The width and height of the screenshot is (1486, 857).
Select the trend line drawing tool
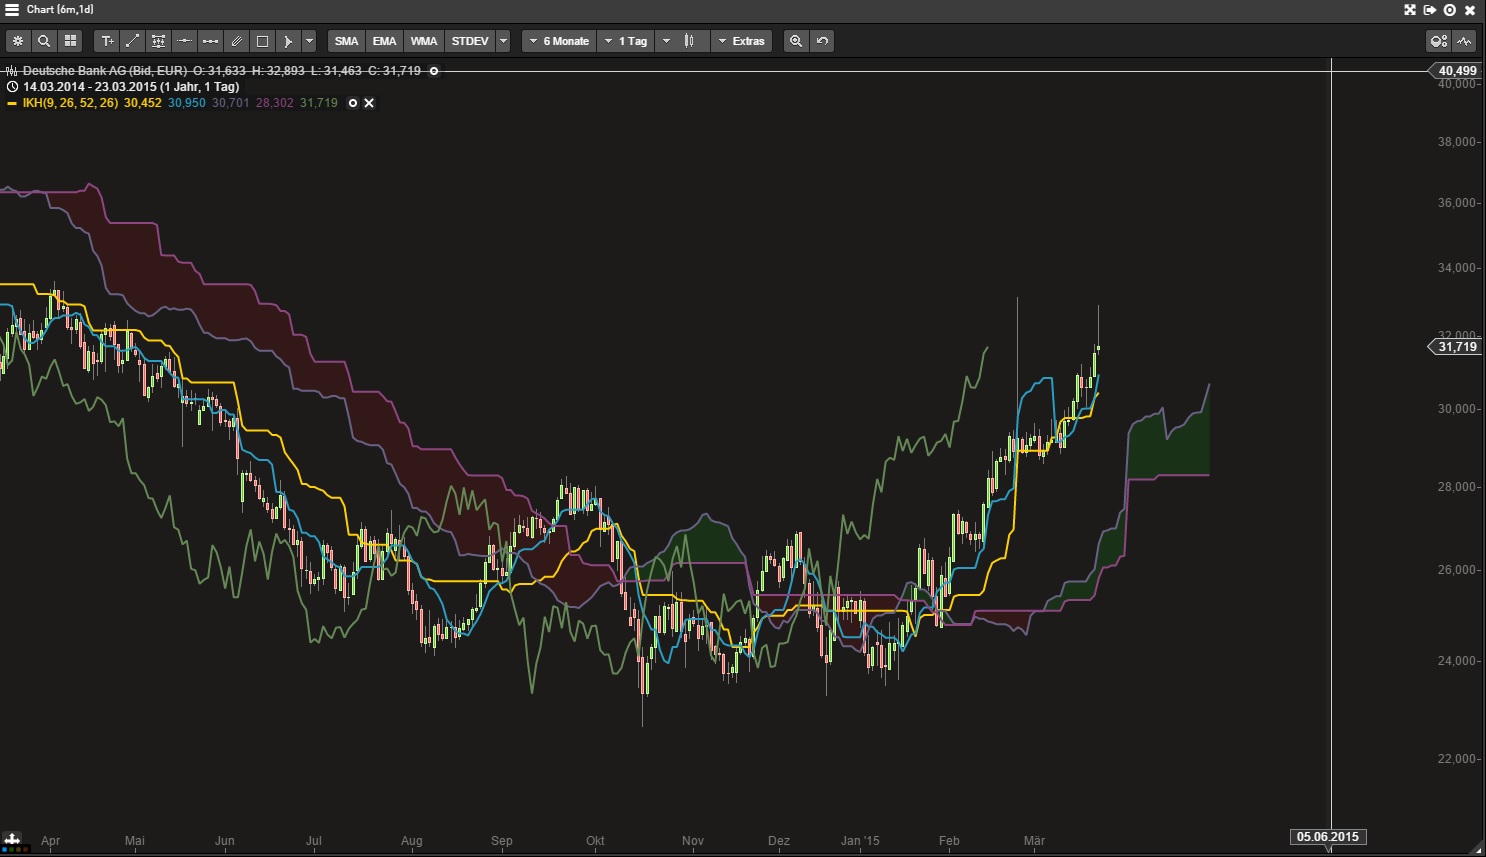(x=133, y=41)
